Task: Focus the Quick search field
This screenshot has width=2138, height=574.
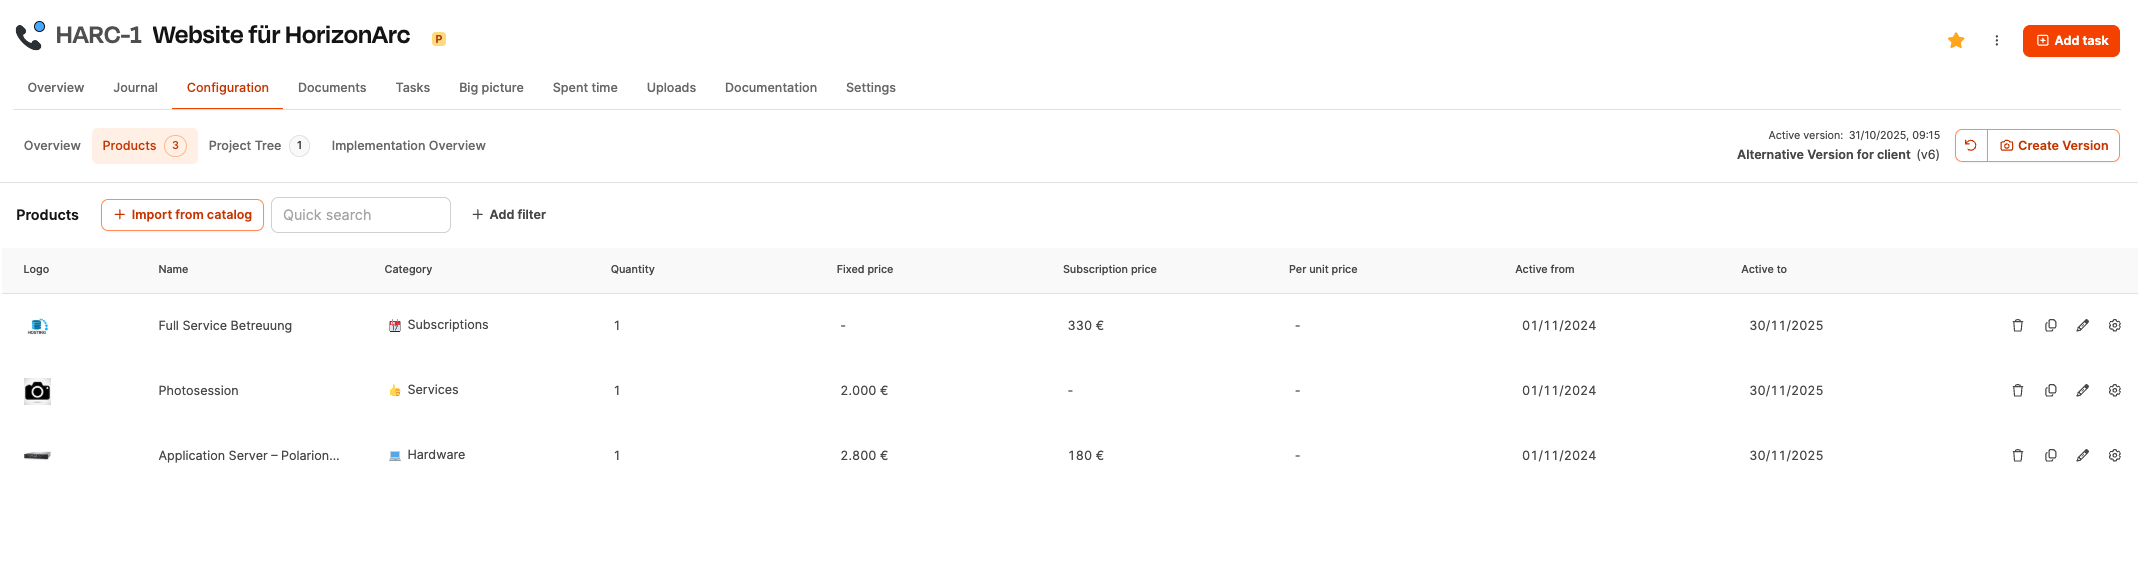Action: [360, 215]
